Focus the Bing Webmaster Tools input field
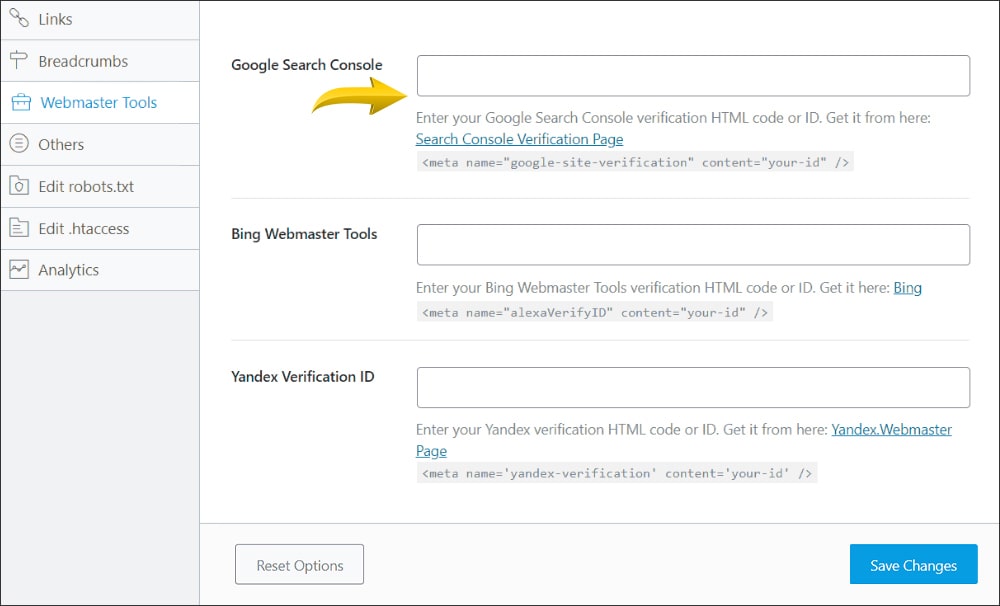Image resolution: width=1000 pixels, height=606 pixels. 693,244
